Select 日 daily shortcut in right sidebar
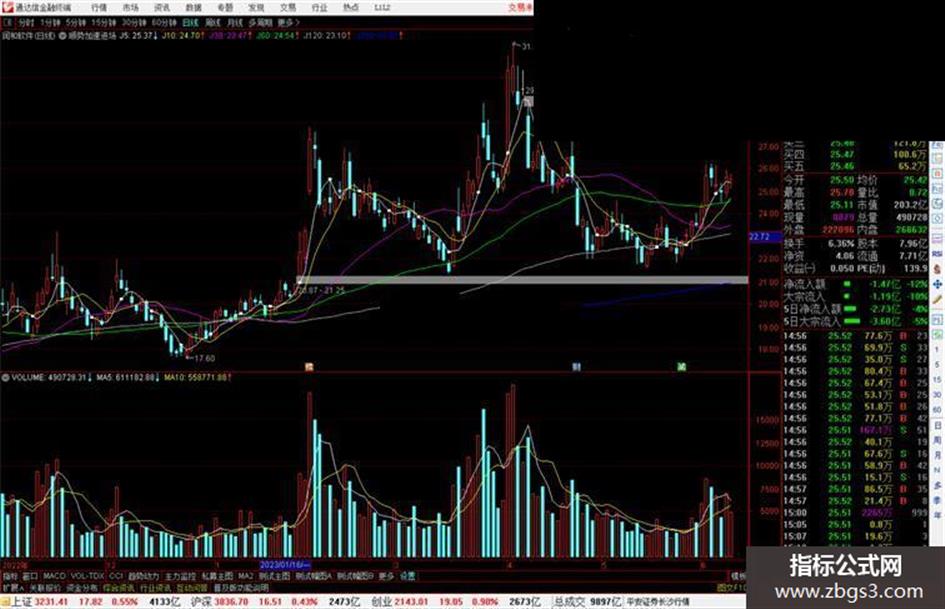Screen dimensions: 945x609 point(937,426)
